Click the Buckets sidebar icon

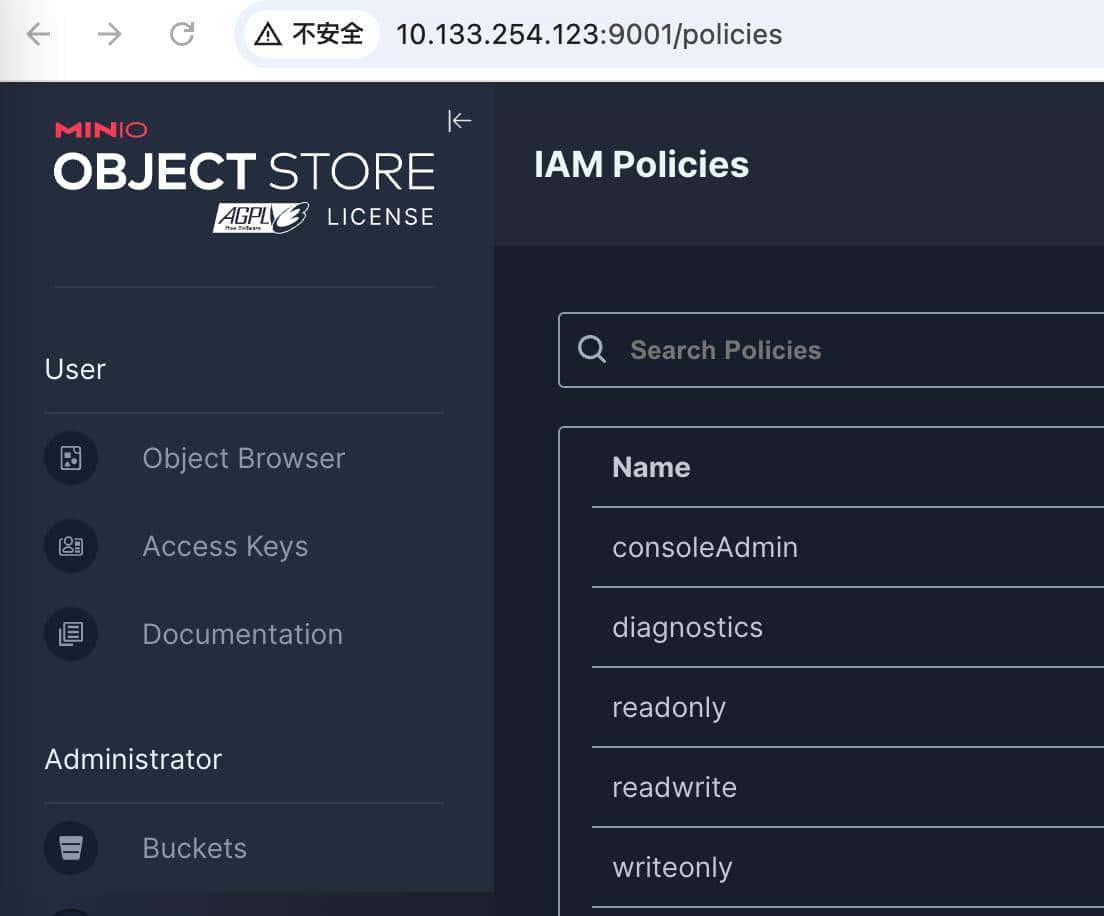pyautogui.click(x=71, y=848)
